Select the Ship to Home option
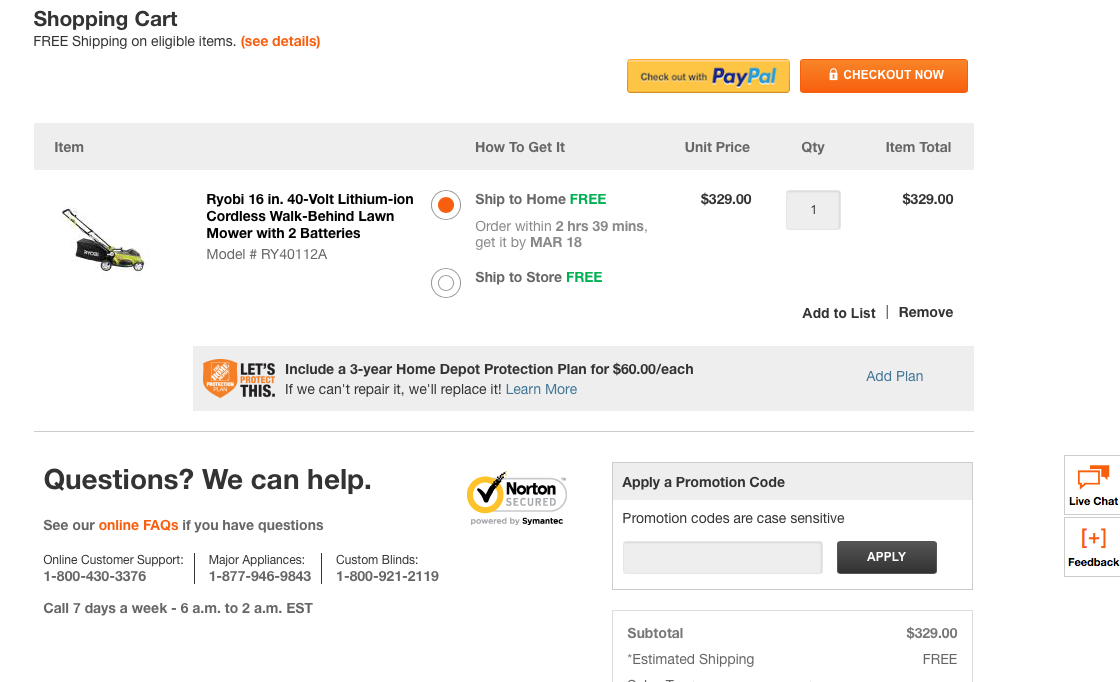The height and width of the screenshot is (682, 1120). click(445, 204)
